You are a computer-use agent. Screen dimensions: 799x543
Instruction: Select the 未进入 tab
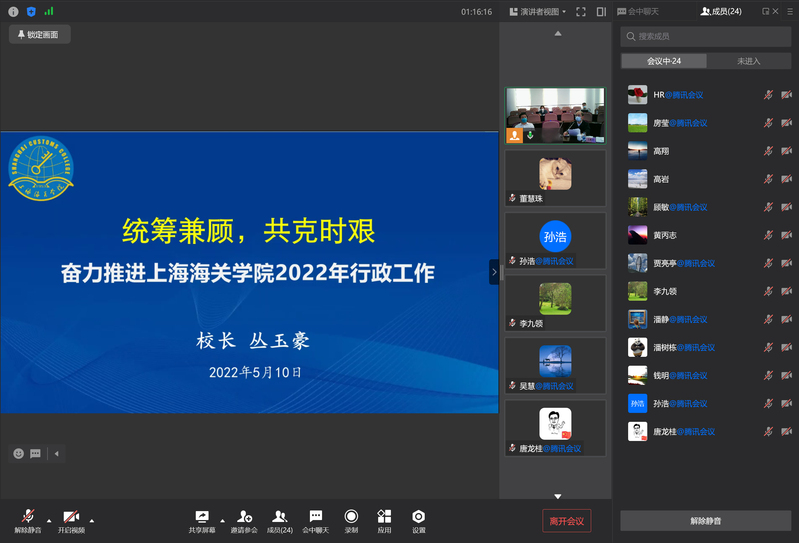749,61
